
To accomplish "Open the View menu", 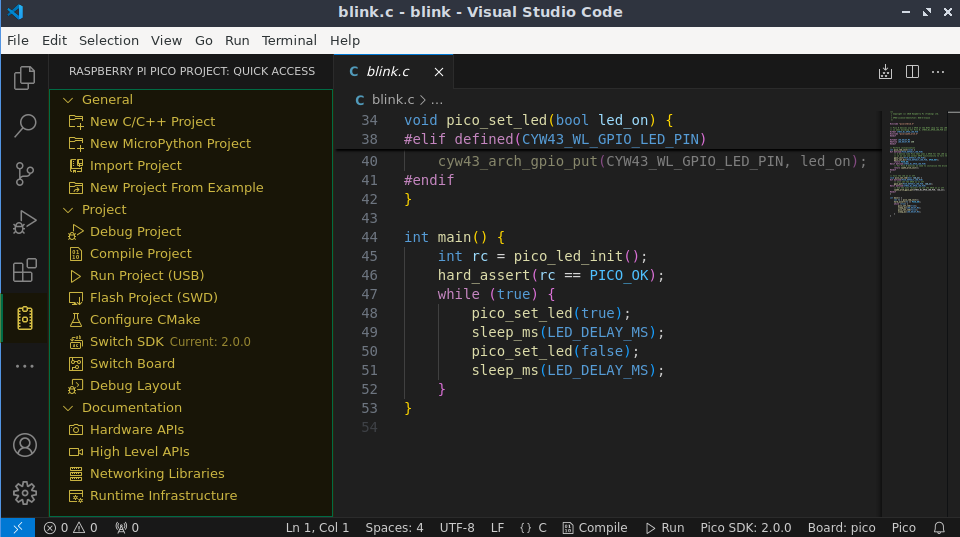I will (166, 40).
